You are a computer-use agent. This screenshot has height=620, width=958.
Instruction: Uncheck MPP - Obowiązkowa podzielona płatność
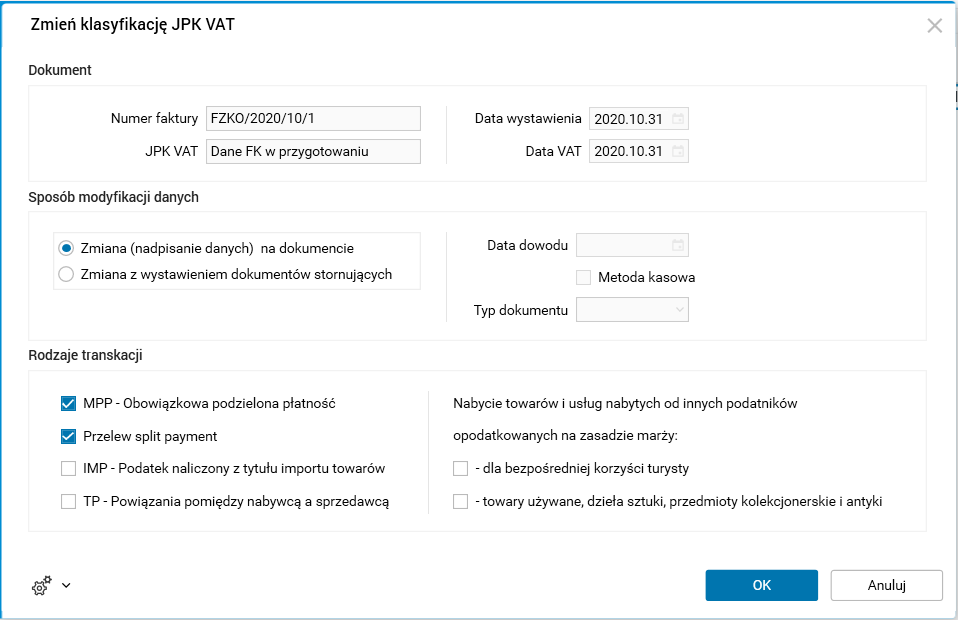(x=69, y=404)
